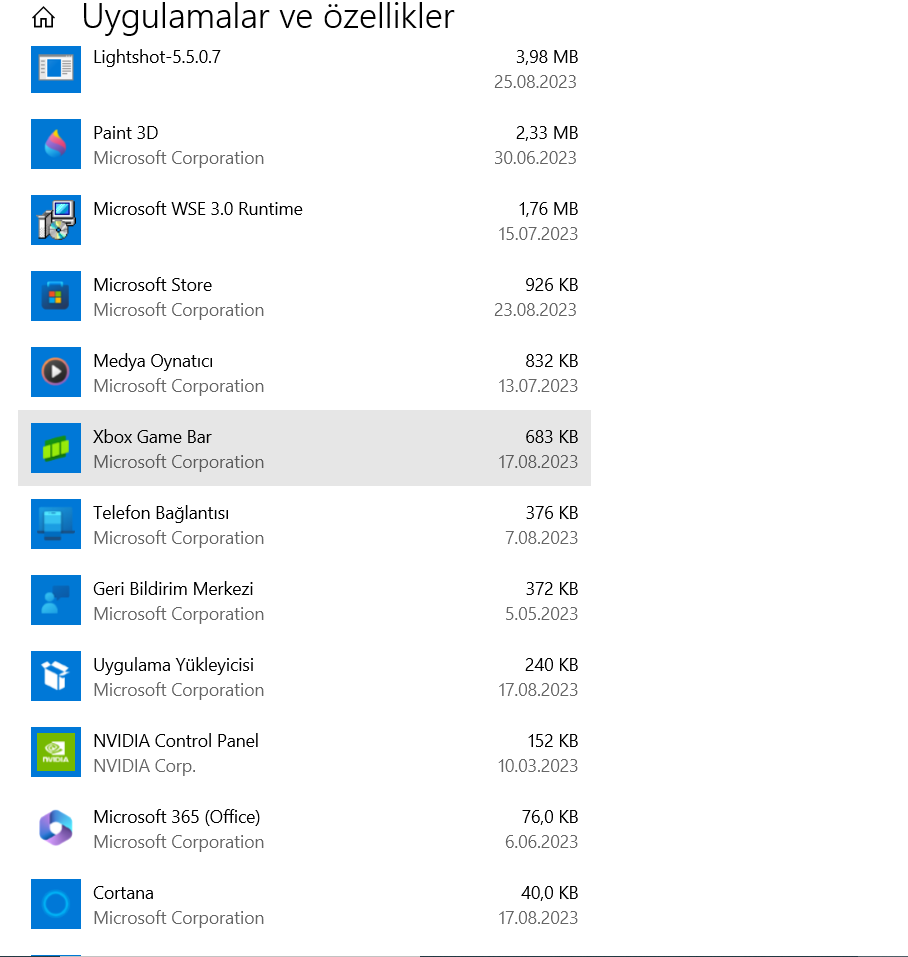Click the Xbox Game Bar icon

(56, 448)
